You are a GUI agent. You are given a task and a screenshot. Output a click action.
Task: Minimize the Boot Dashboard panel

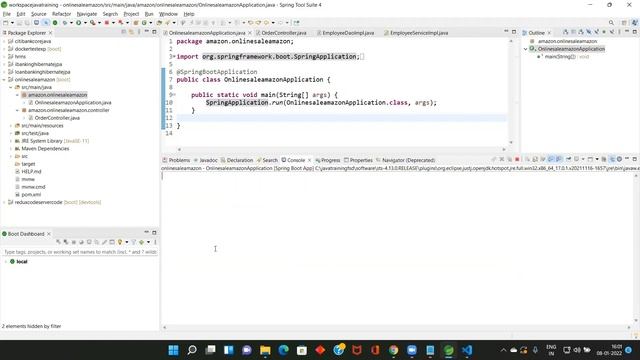click(x=147, y=232)
